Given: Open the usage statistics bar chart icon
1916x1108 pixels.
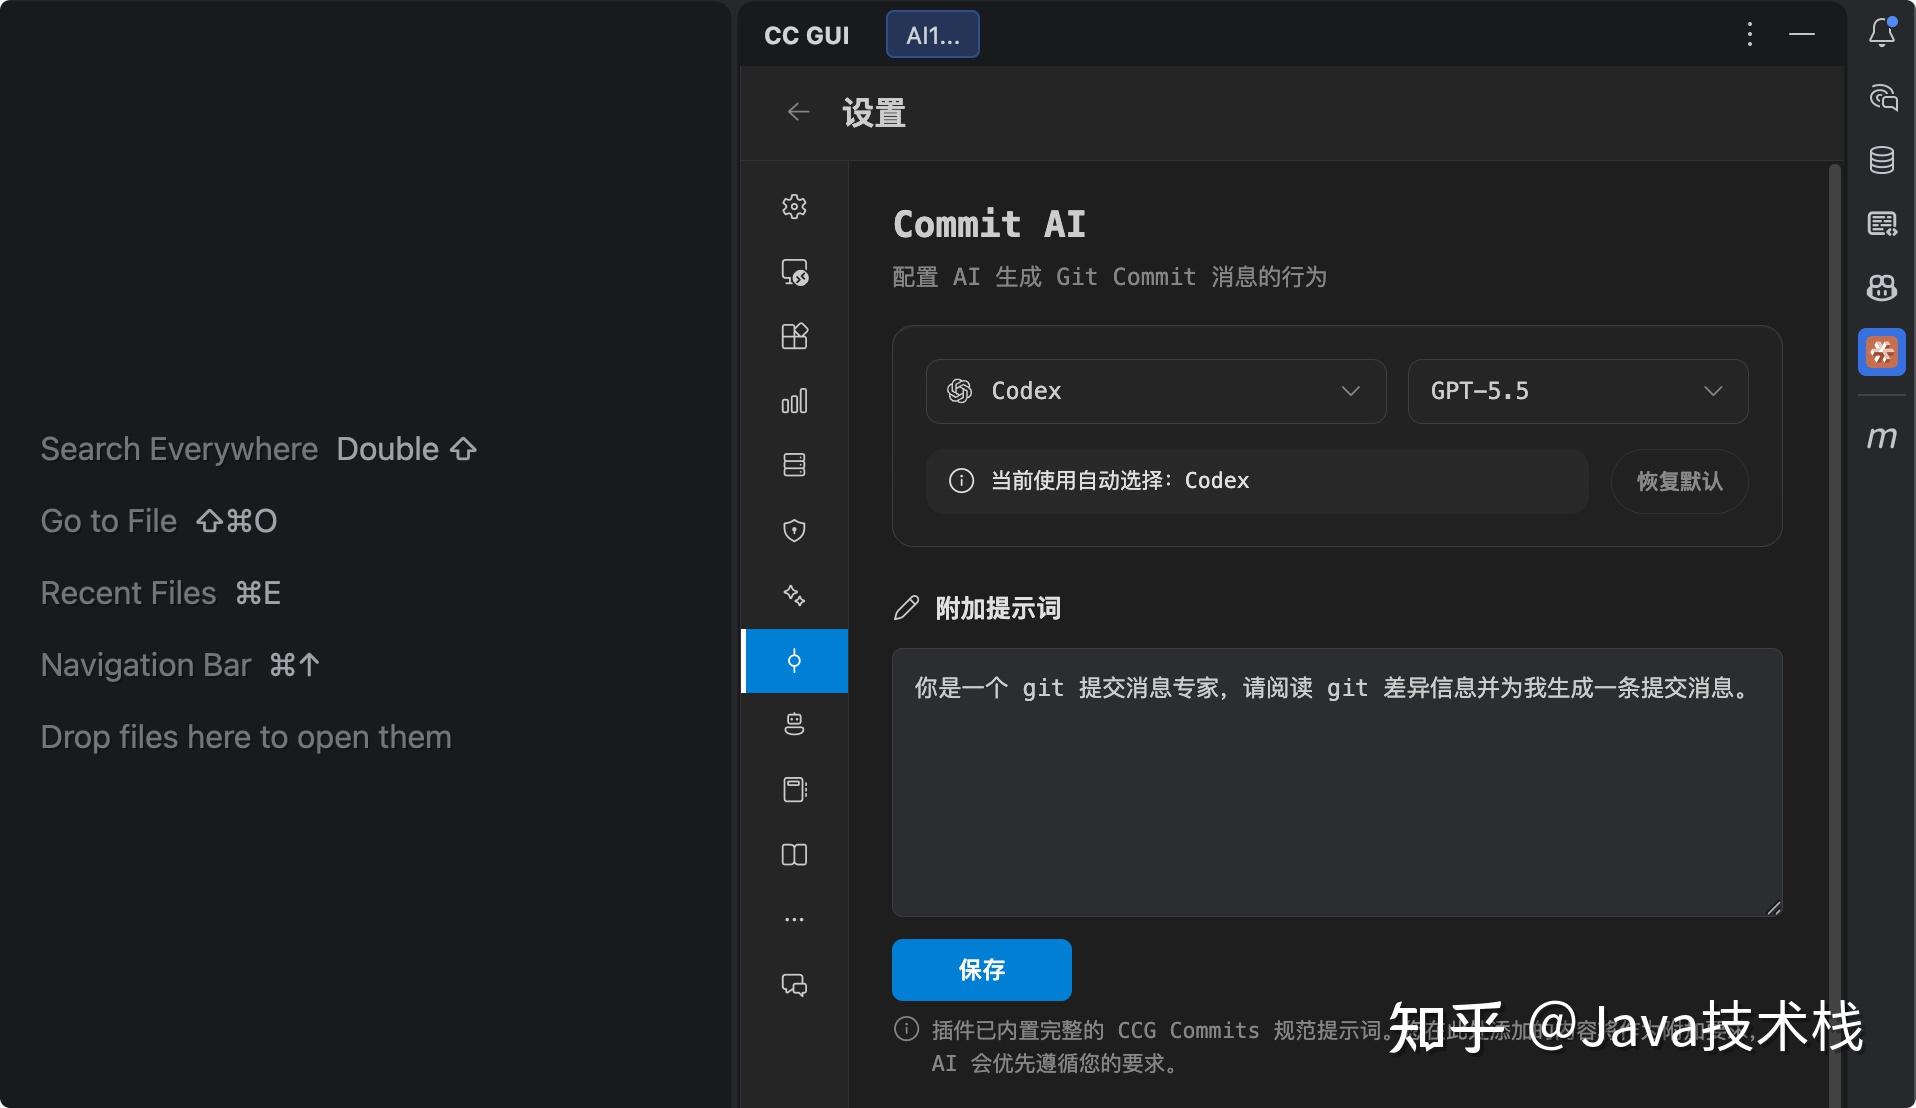Looking at the screenshot, I should coord(794,401).
